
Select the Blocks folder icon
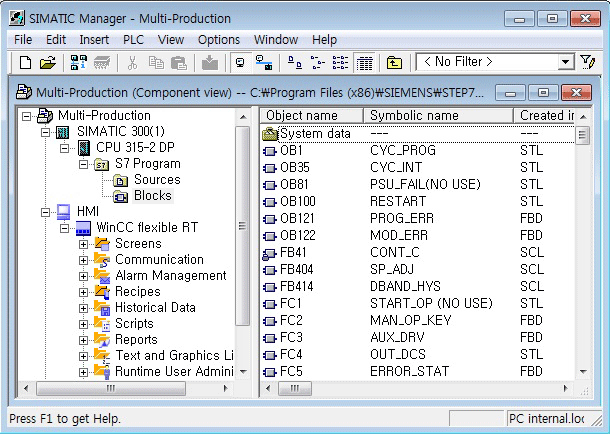(121, 196)
